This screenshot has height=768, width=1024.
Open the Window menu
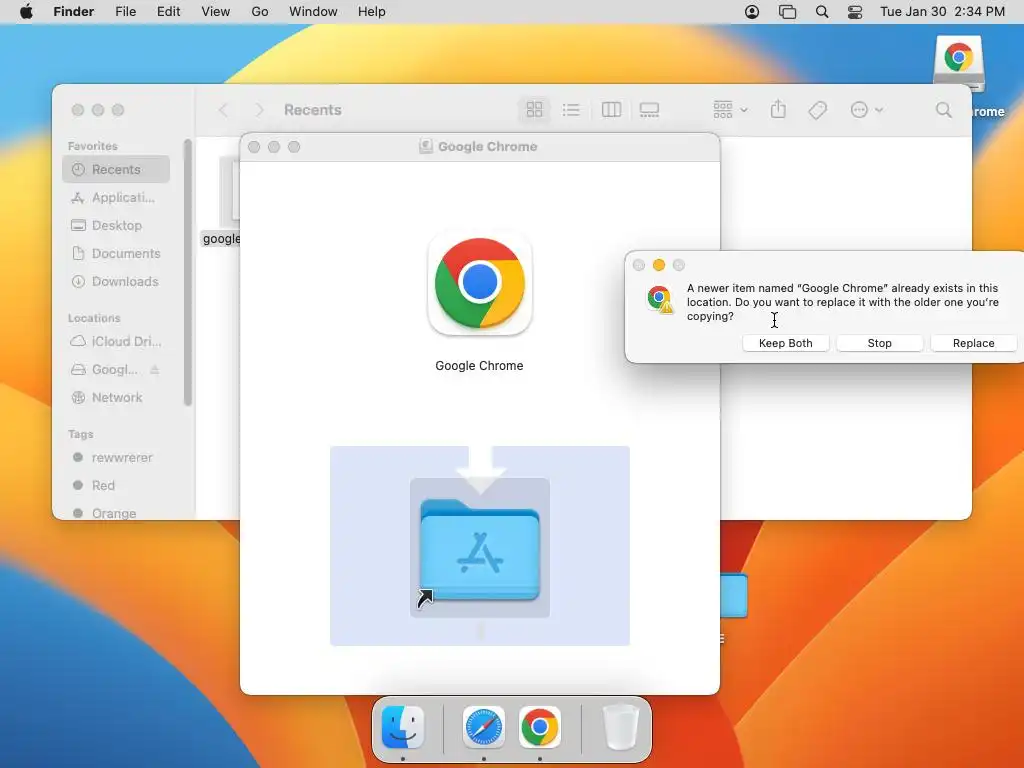click(x=313, y=12)
